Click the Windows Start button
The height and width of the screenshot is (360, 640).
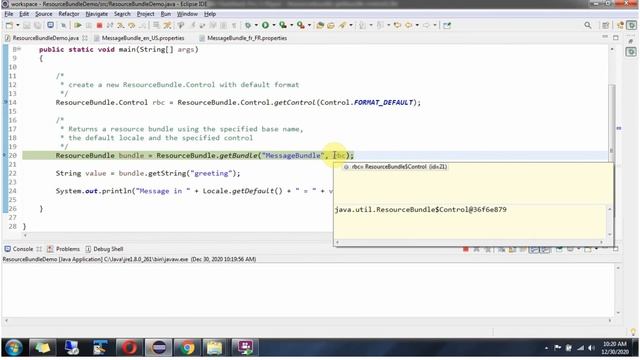[x=13, y=348]
